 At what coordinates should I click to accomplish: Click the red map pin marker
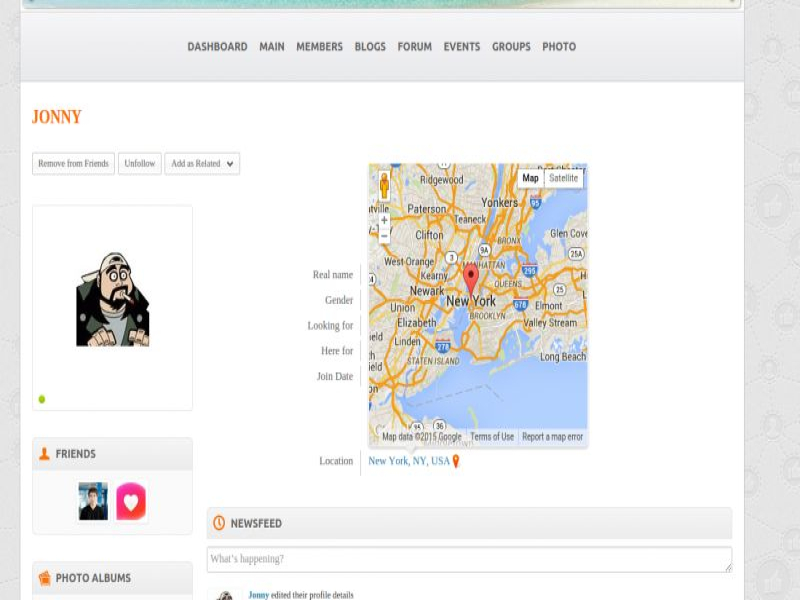pos(471,277)
